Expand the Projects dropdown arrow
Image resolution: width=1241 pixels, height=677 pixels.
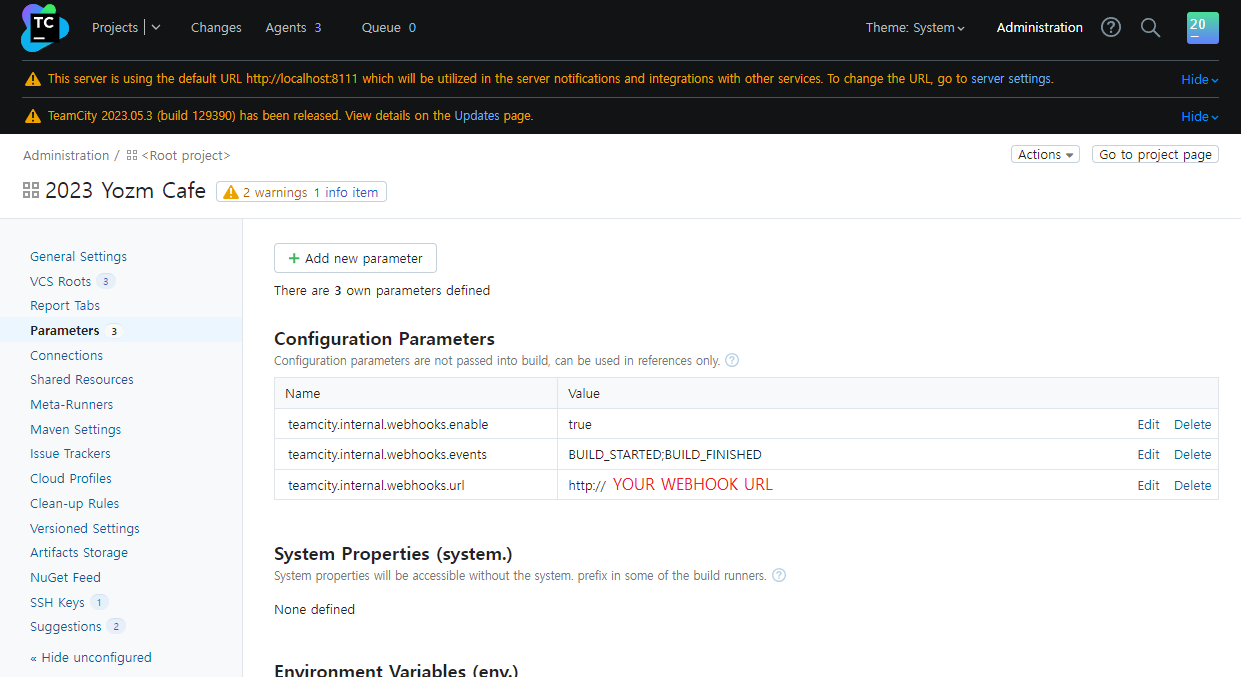[156, 28]
